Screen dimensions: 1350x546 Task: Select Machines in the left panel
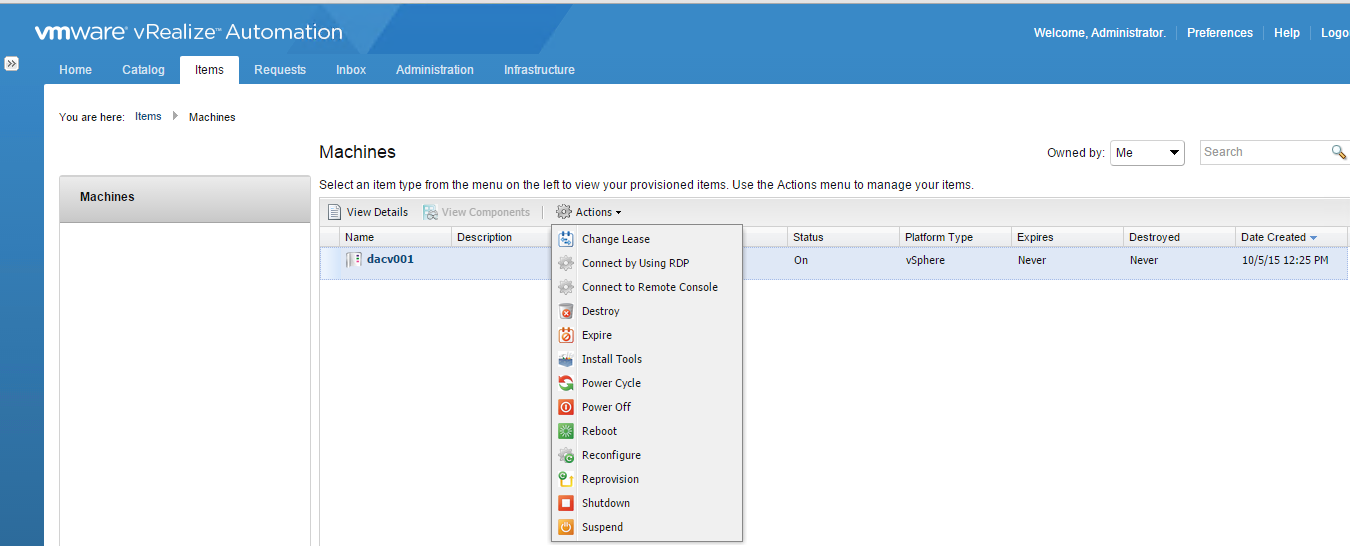click(x=185, y=197)
